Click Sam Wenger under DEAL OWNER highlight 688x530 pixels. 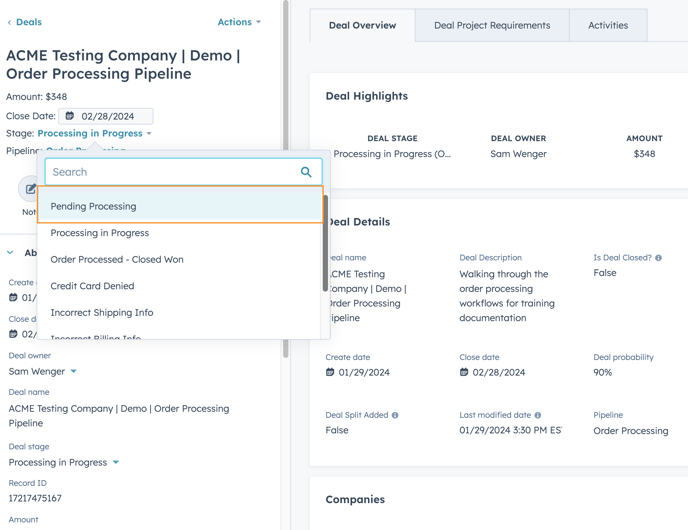coord(518,154)
